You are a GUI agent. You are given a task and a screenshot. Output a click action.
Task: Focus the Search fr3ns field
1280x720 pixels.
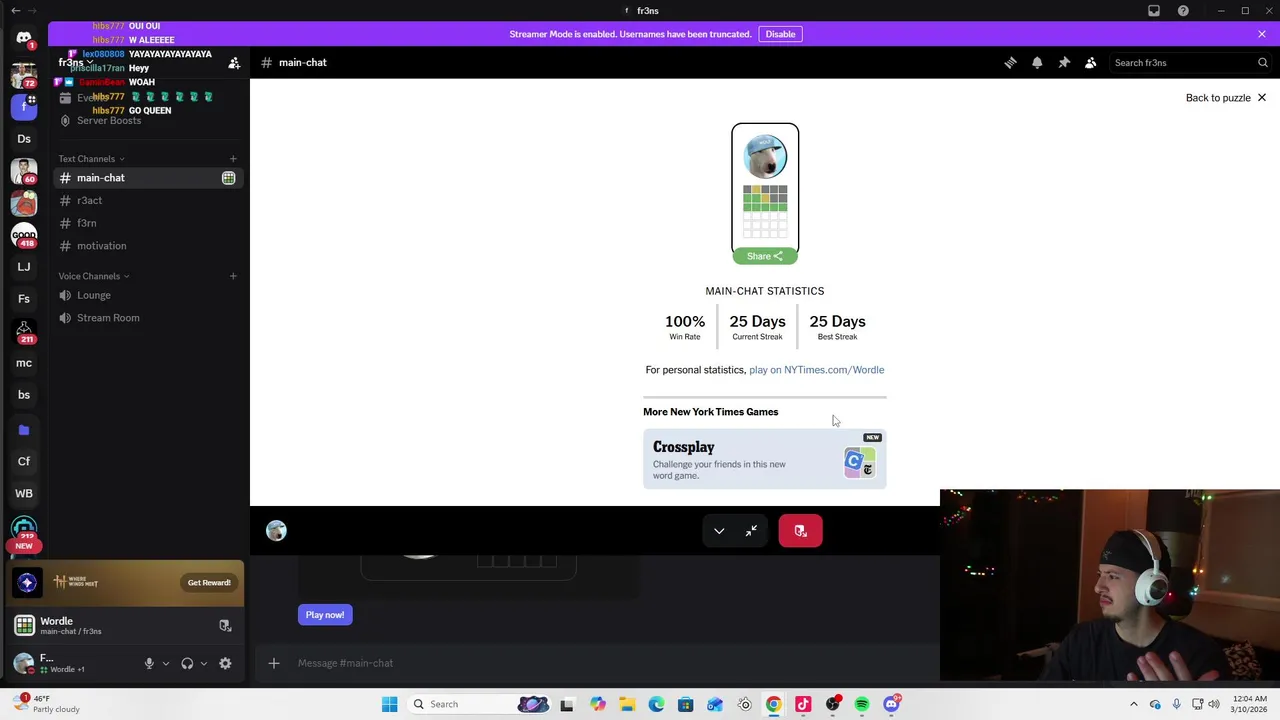[1190, 62]
